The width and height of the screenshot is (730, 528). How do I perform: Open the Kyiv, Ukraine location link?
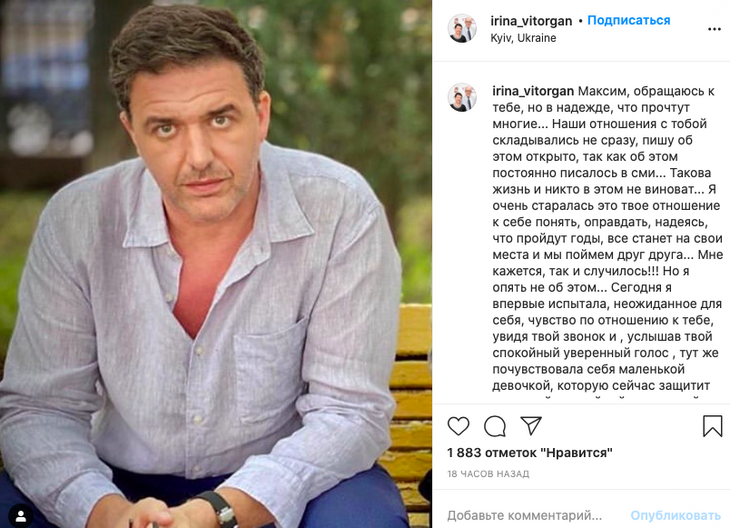(x=523, y=38)
